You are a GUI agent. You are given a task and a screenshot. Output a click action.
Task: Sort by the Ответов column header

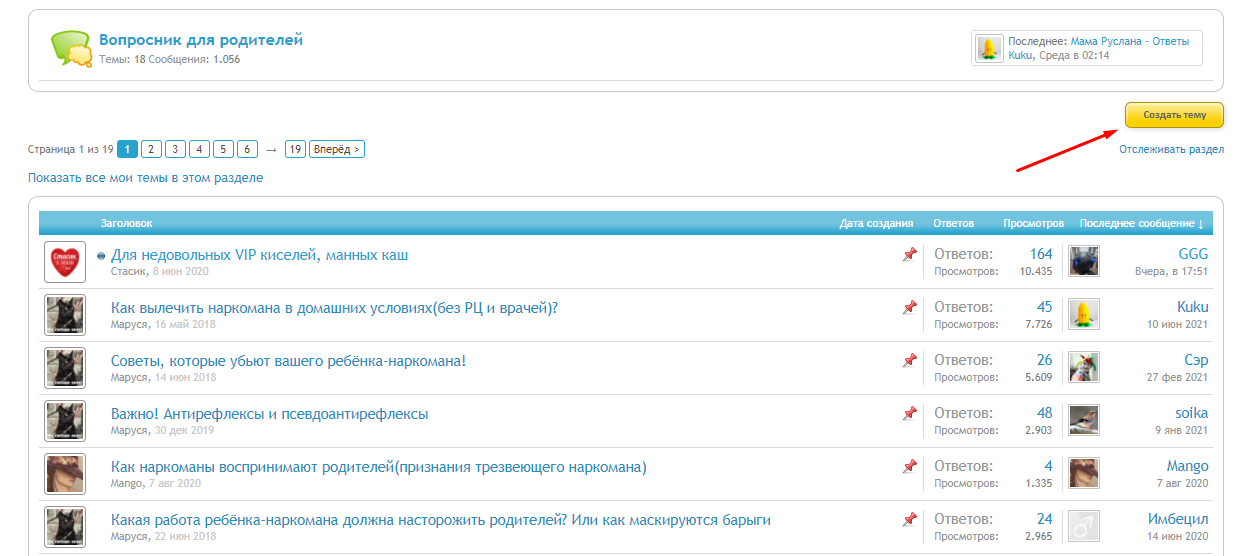click(953, 223)
